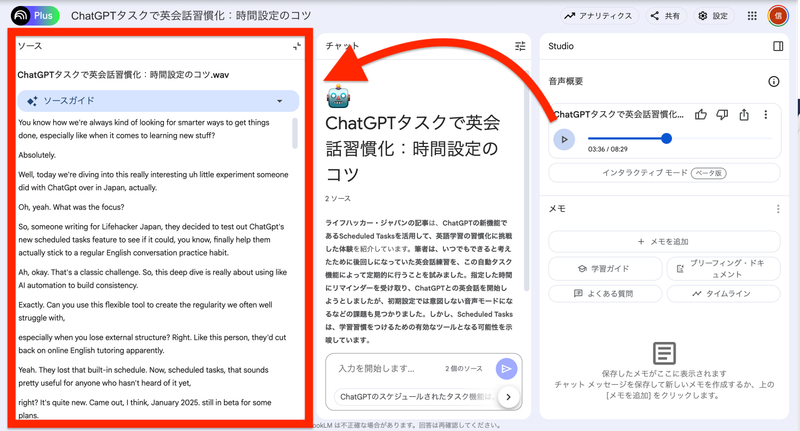
Task: Open chat configuration sliders icon
Action: pyautogui.click(x=520, y=46)
